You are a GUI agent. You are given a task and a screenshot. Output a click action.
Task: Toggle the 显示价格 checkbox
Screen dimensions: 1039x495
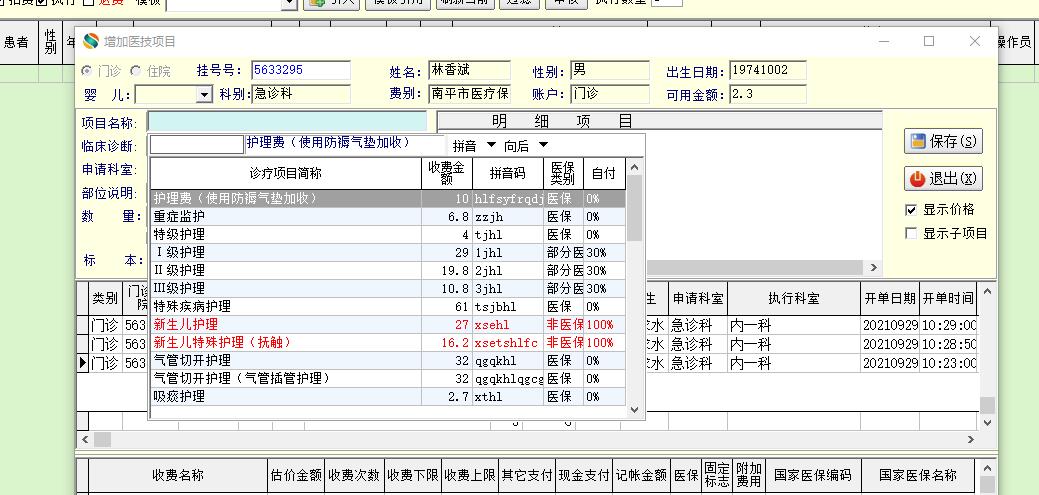(911, 210)
